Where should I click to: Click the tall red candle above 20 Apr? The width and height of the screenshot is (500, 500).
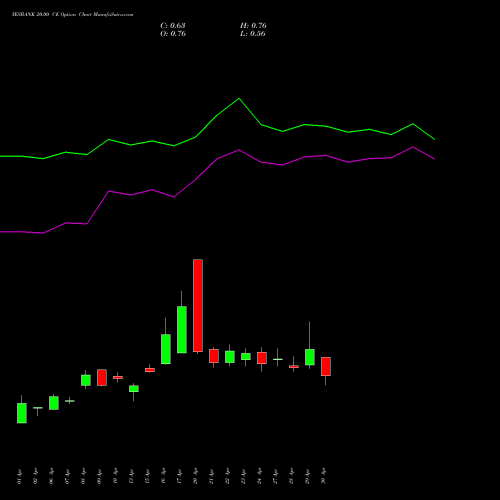coord(198,305)
